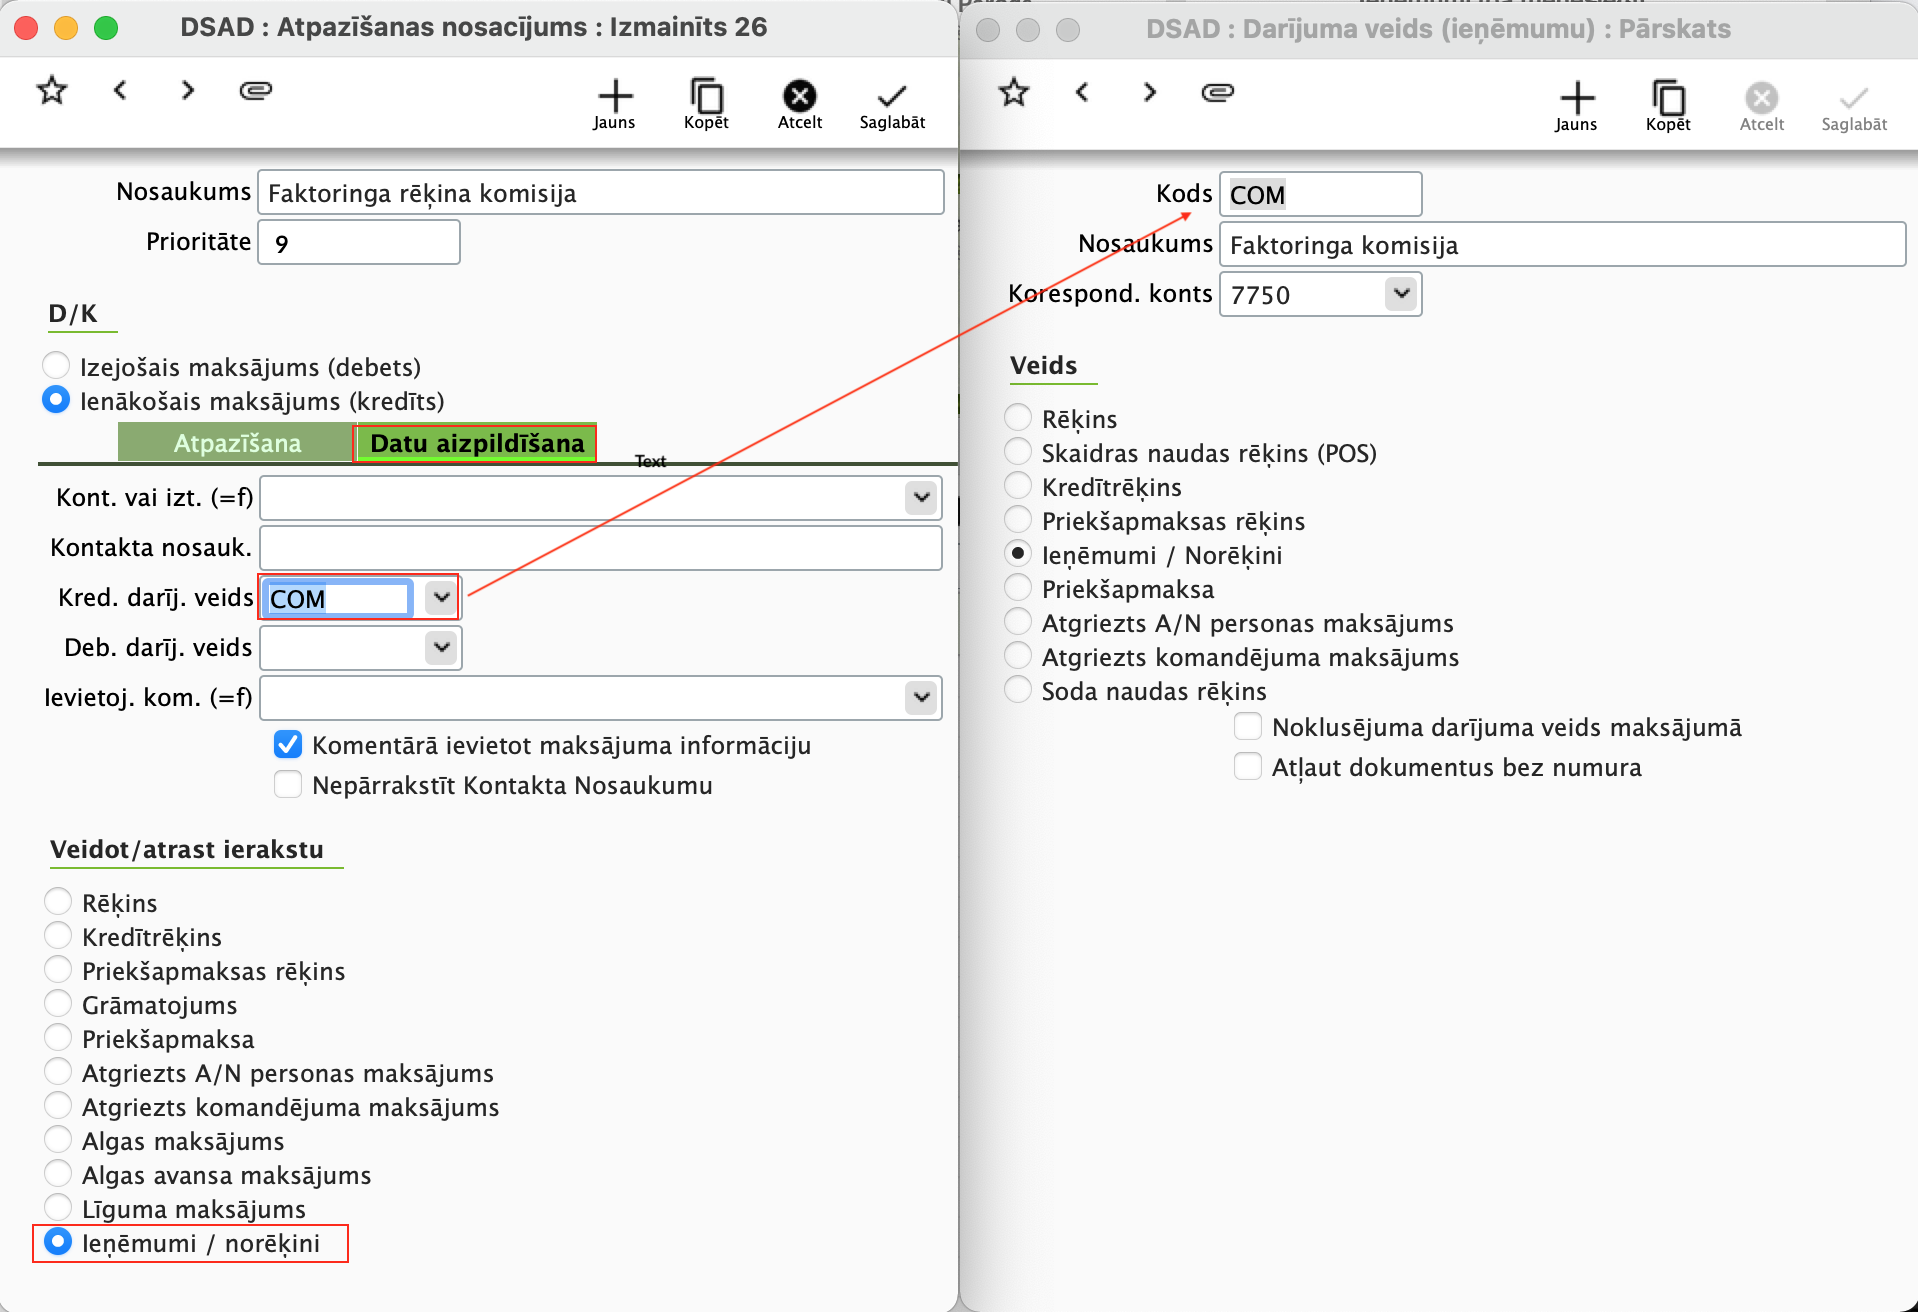Open attachments paperclip in Atpazīšanas nosacījums window
The height and width of the screenshot is (1312, 1918).
click(x=256, y=91)
